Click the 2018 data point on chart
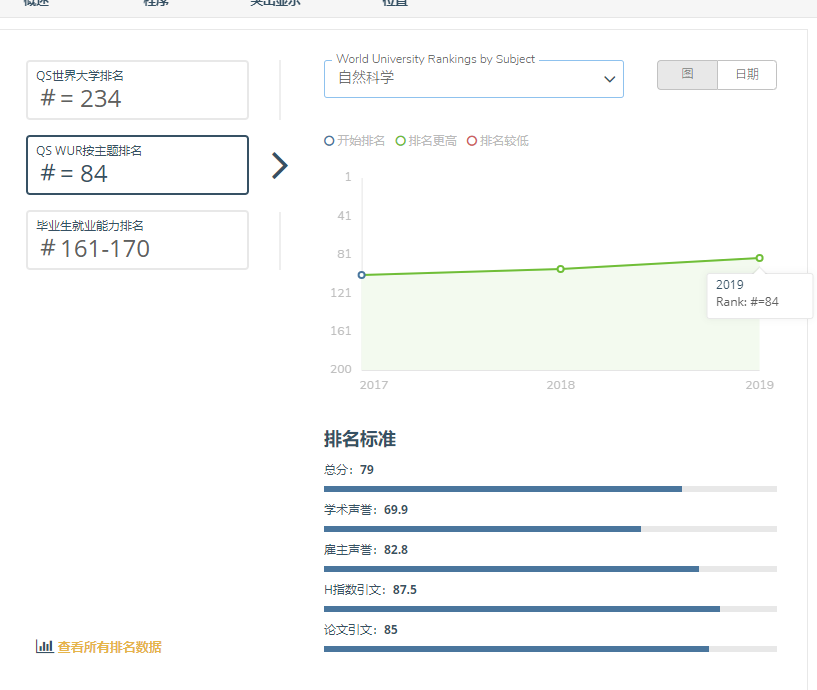817x690 pixels. [x=560, y=269]
